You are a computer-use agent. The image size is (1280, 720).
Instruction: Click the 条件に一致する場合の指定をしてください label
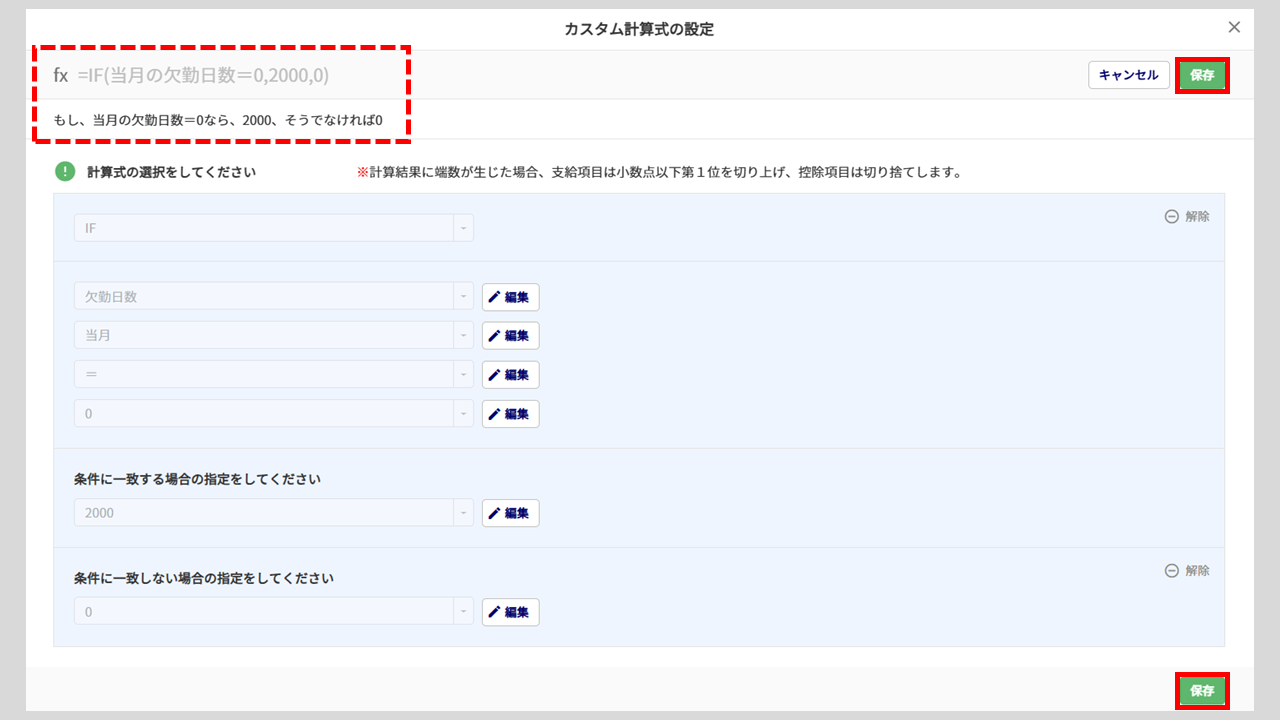pos(197,479)
